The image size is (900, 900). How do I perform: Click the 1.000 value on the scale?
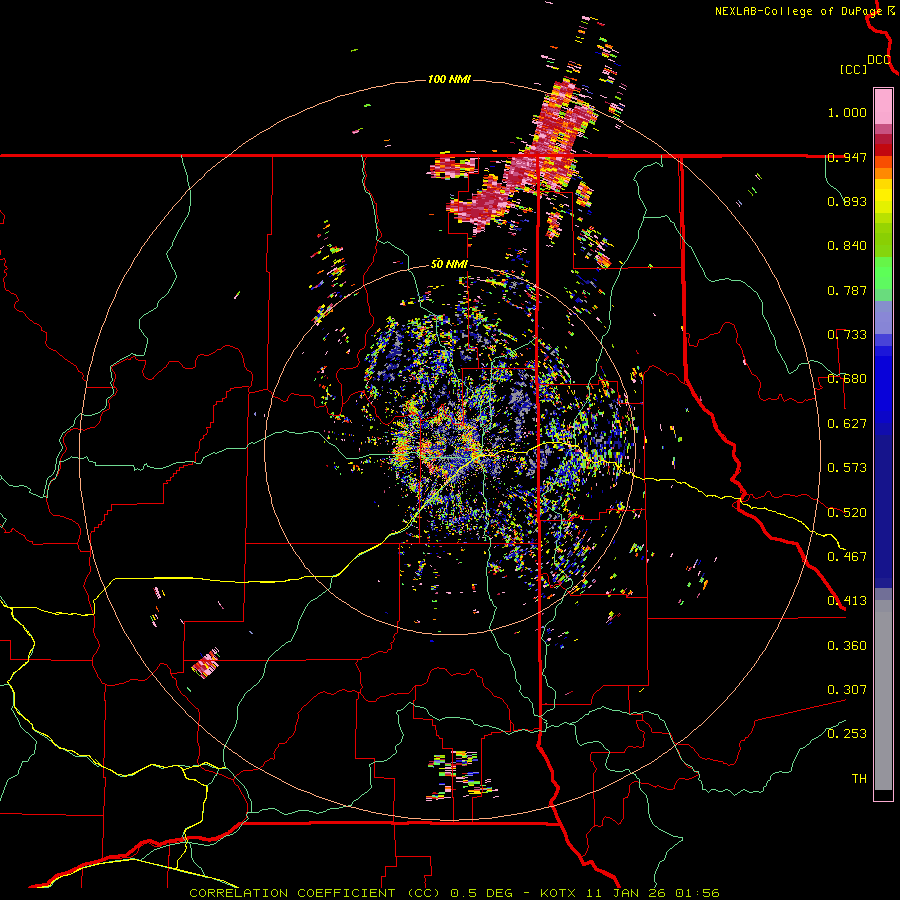click(847, 112)
